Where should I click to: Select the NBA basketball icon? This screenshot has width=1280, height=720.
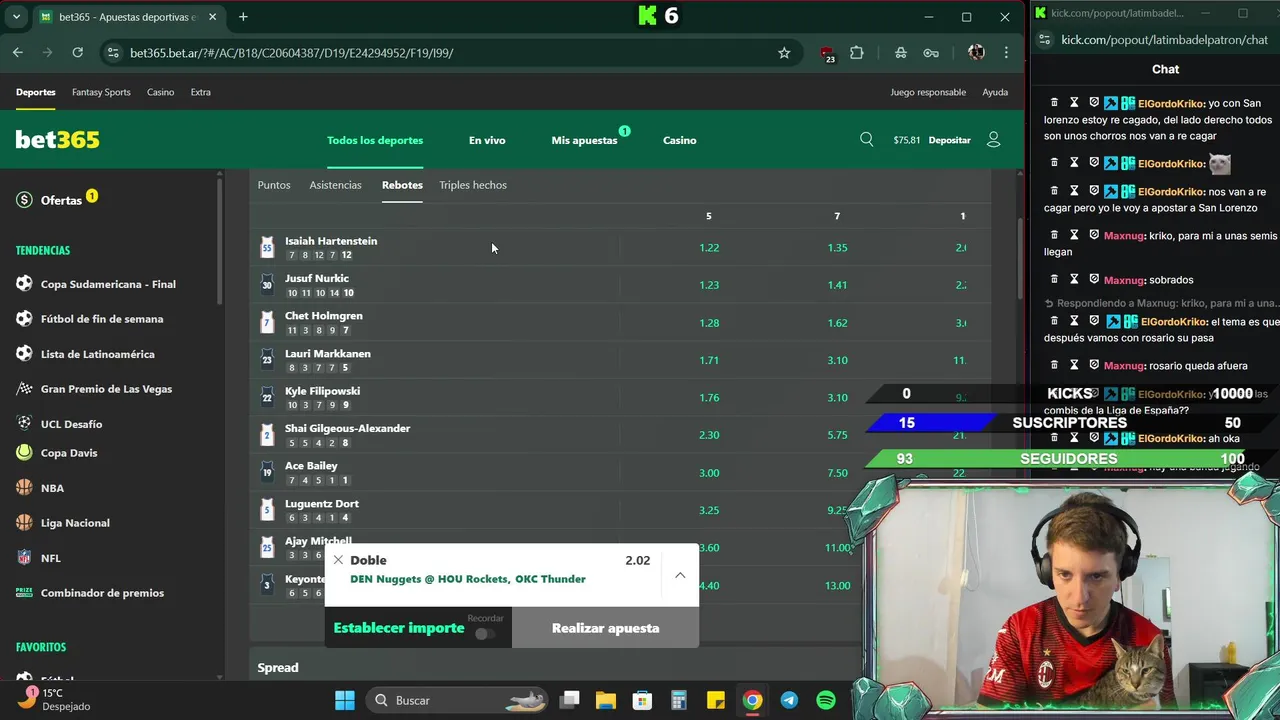[24, 488]
